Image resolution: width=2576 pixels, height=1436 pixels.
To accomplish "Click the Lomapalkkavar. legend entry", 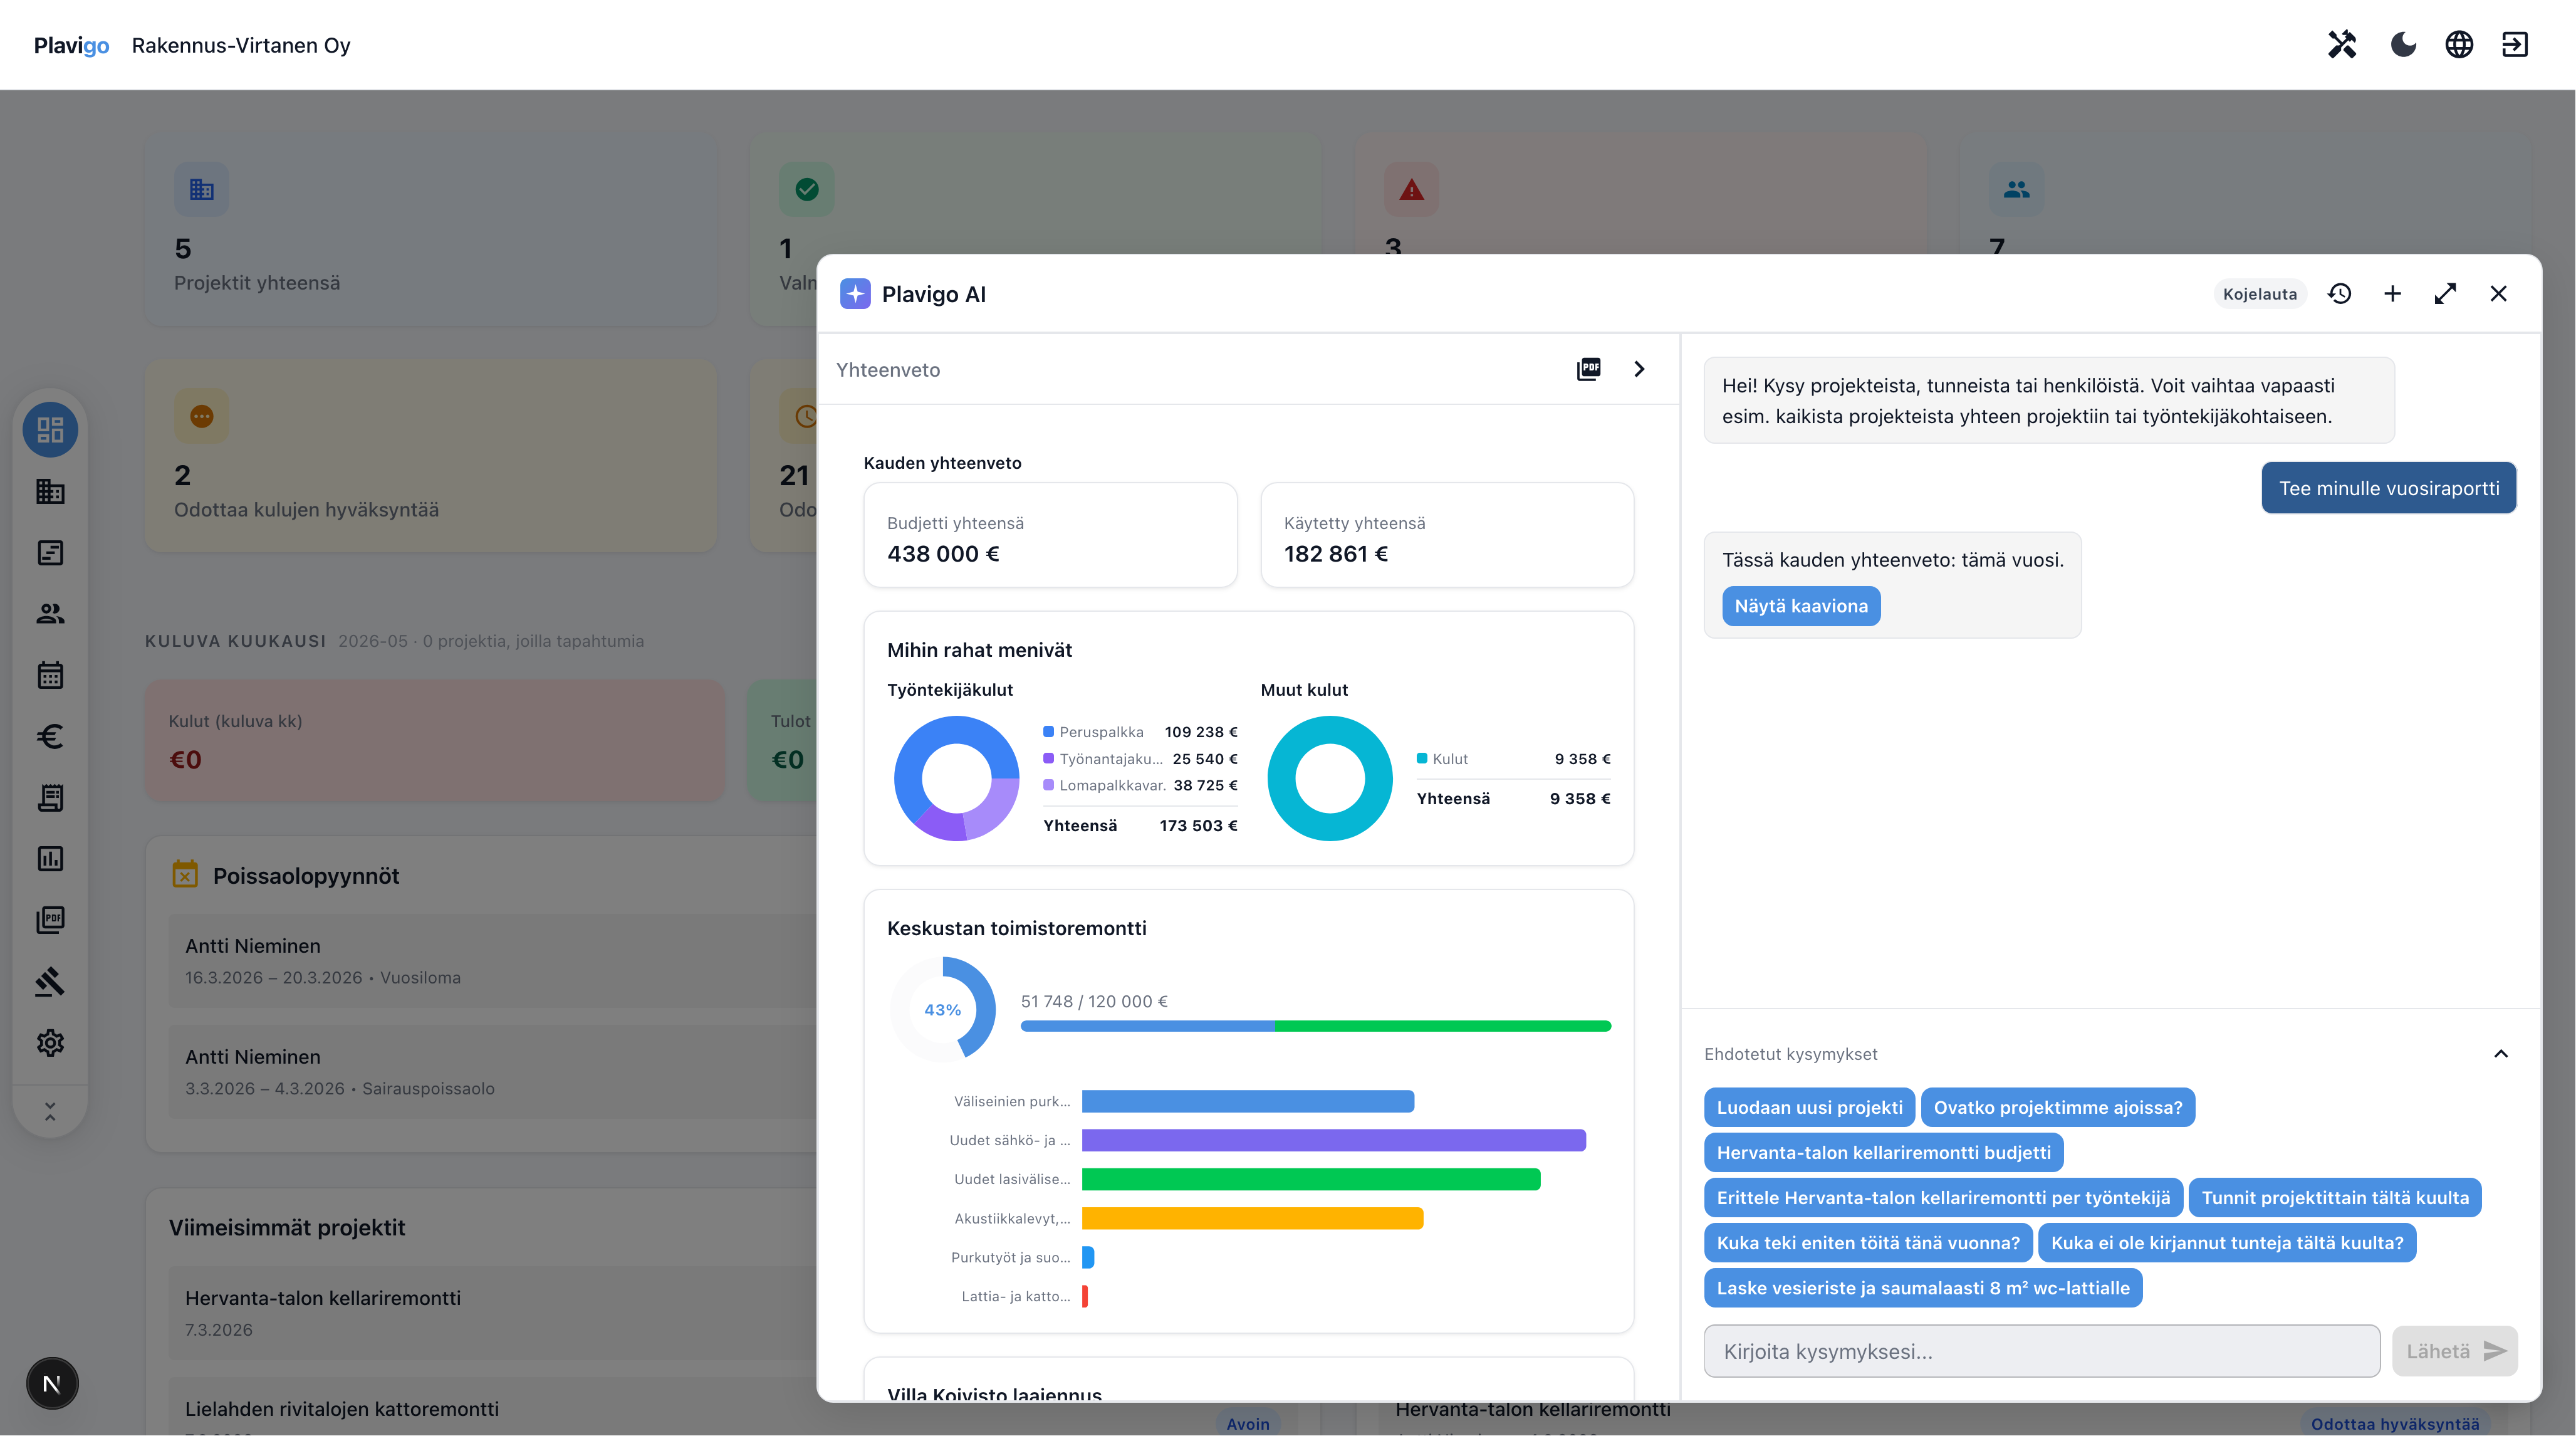I will [x=1140, y=786].
